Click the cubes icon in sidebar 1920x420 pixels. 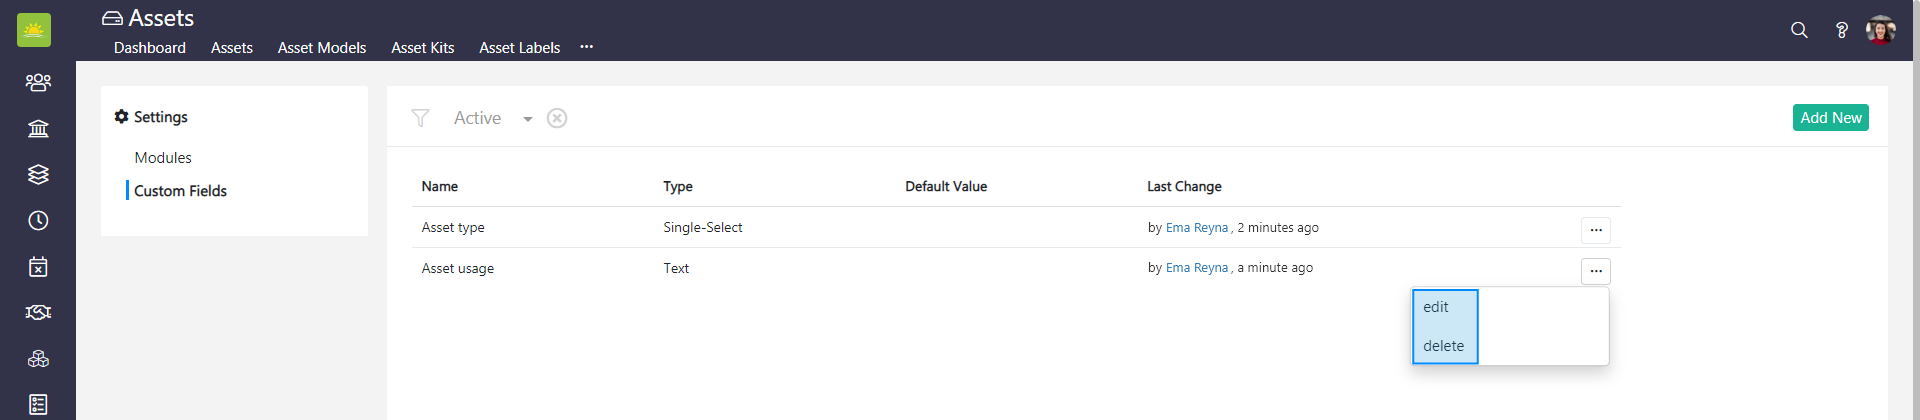38,358
